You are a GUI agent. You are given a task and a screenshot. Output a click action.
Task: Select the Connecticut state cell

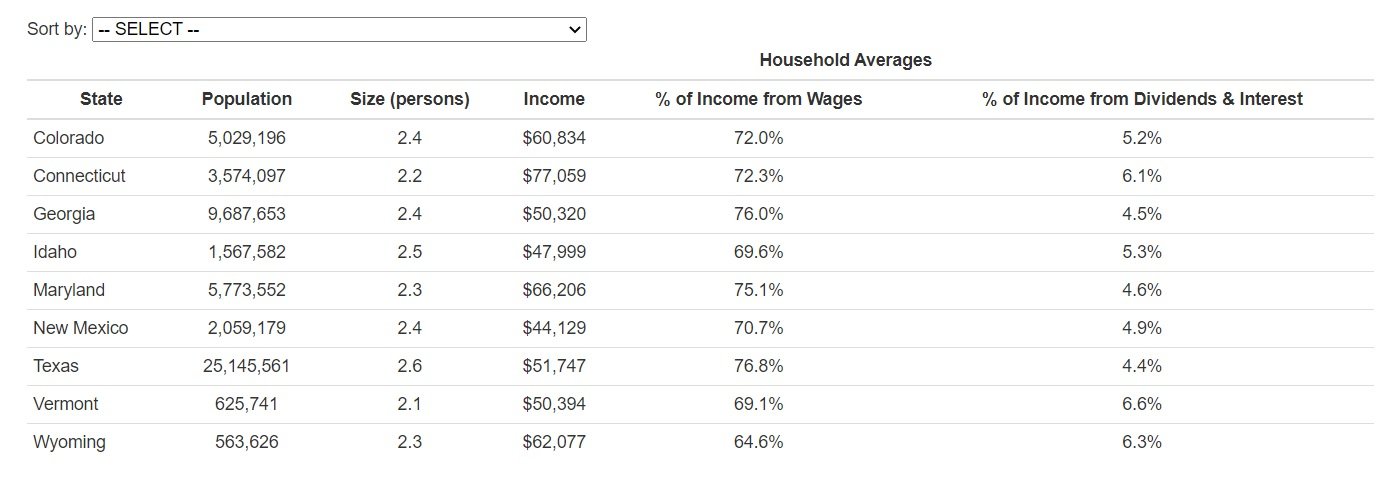click(79, 176)
